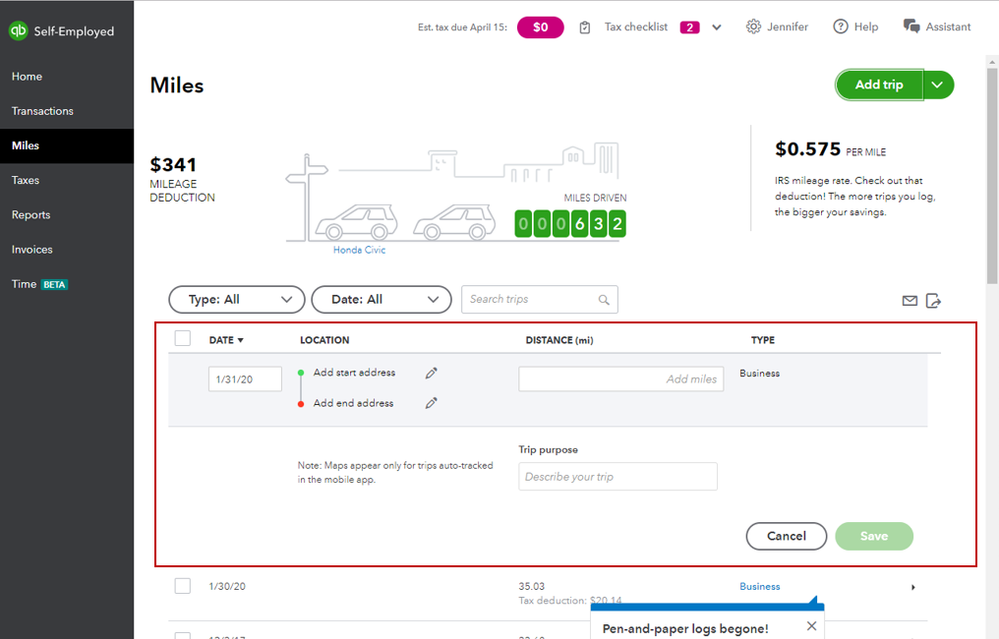This screenshot has width=999, height=639.
Task: Open the Reports sidebar item
Action: (x=31, y=215)
